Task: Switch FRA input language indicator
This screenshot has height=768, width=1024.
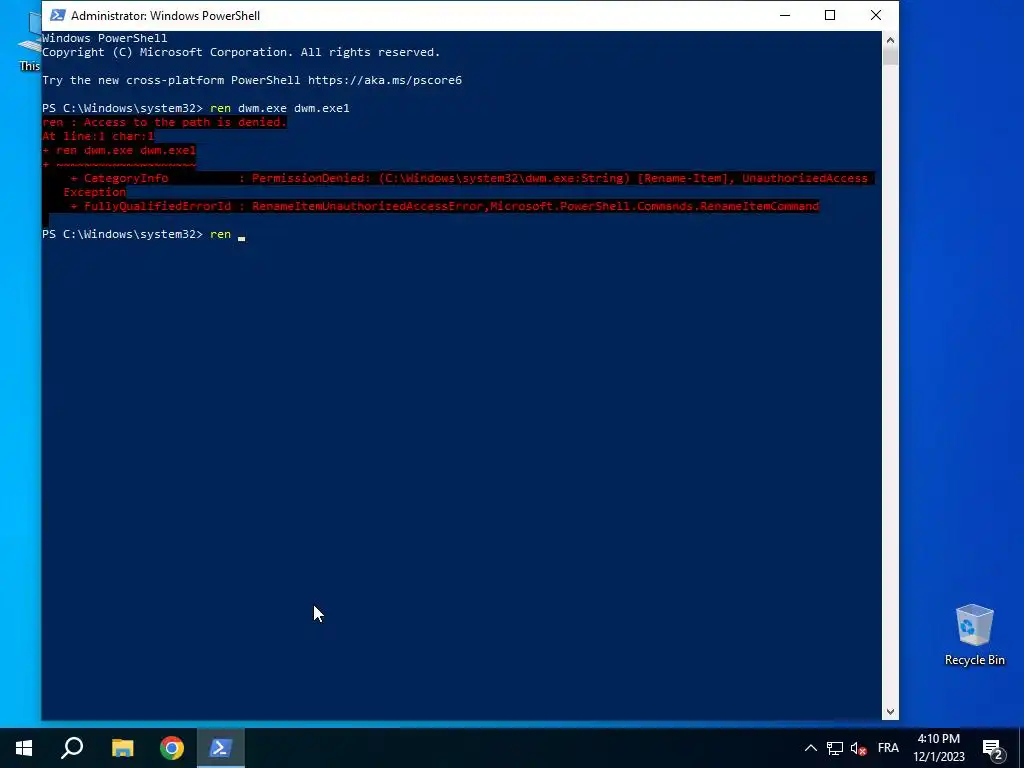Action: pos(888,748)
